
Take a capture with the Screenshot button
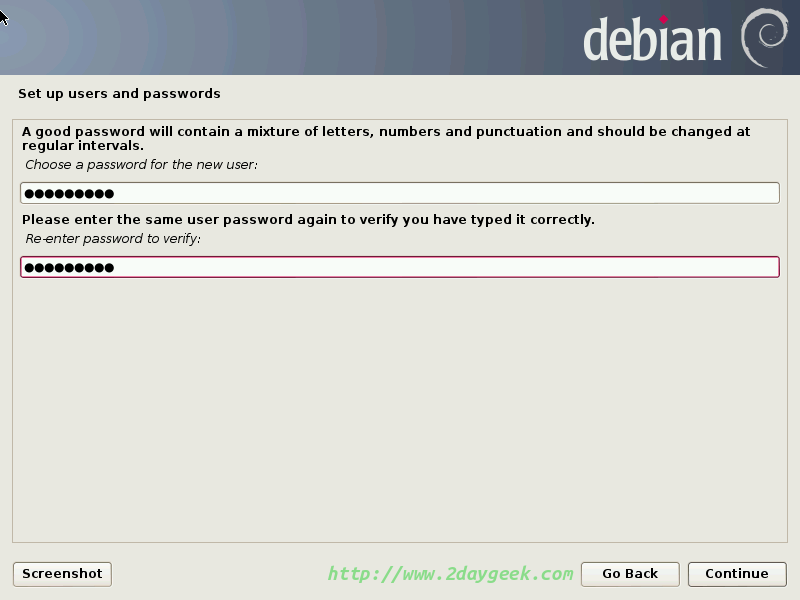pos(62,574)
